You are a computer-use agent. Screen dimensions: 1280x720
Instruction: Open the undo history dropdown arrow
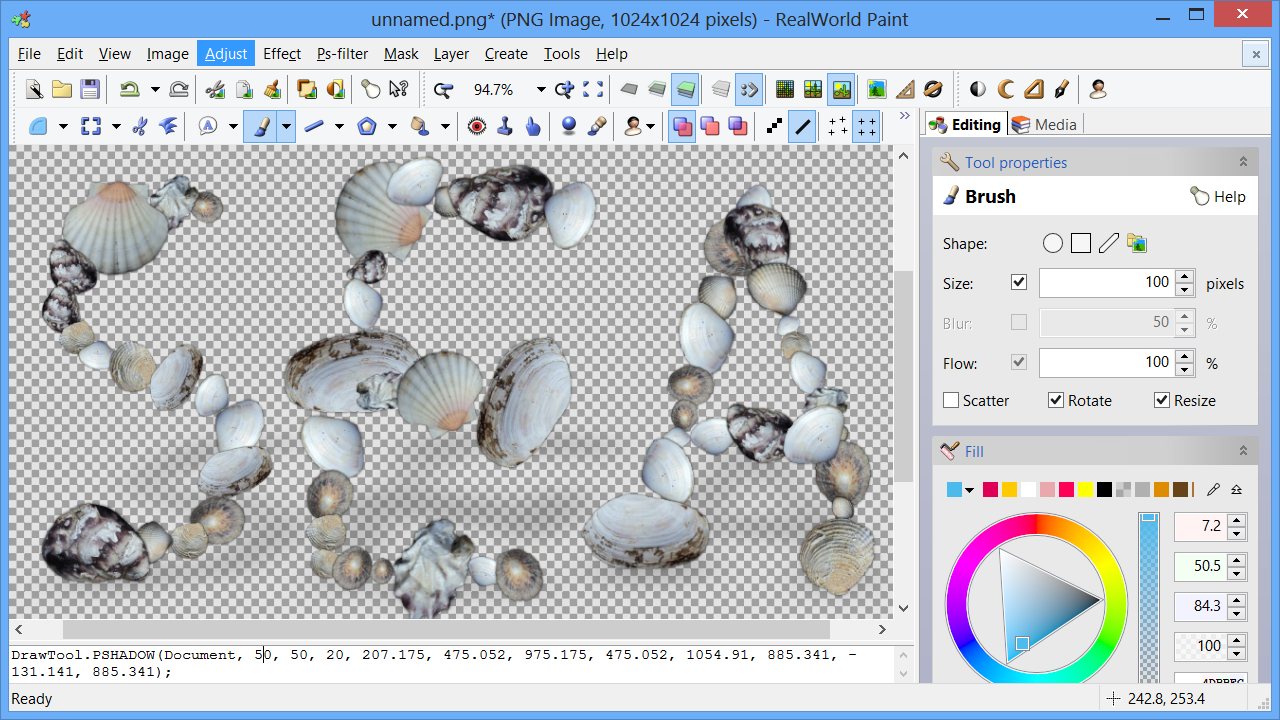tap(155, 89)
